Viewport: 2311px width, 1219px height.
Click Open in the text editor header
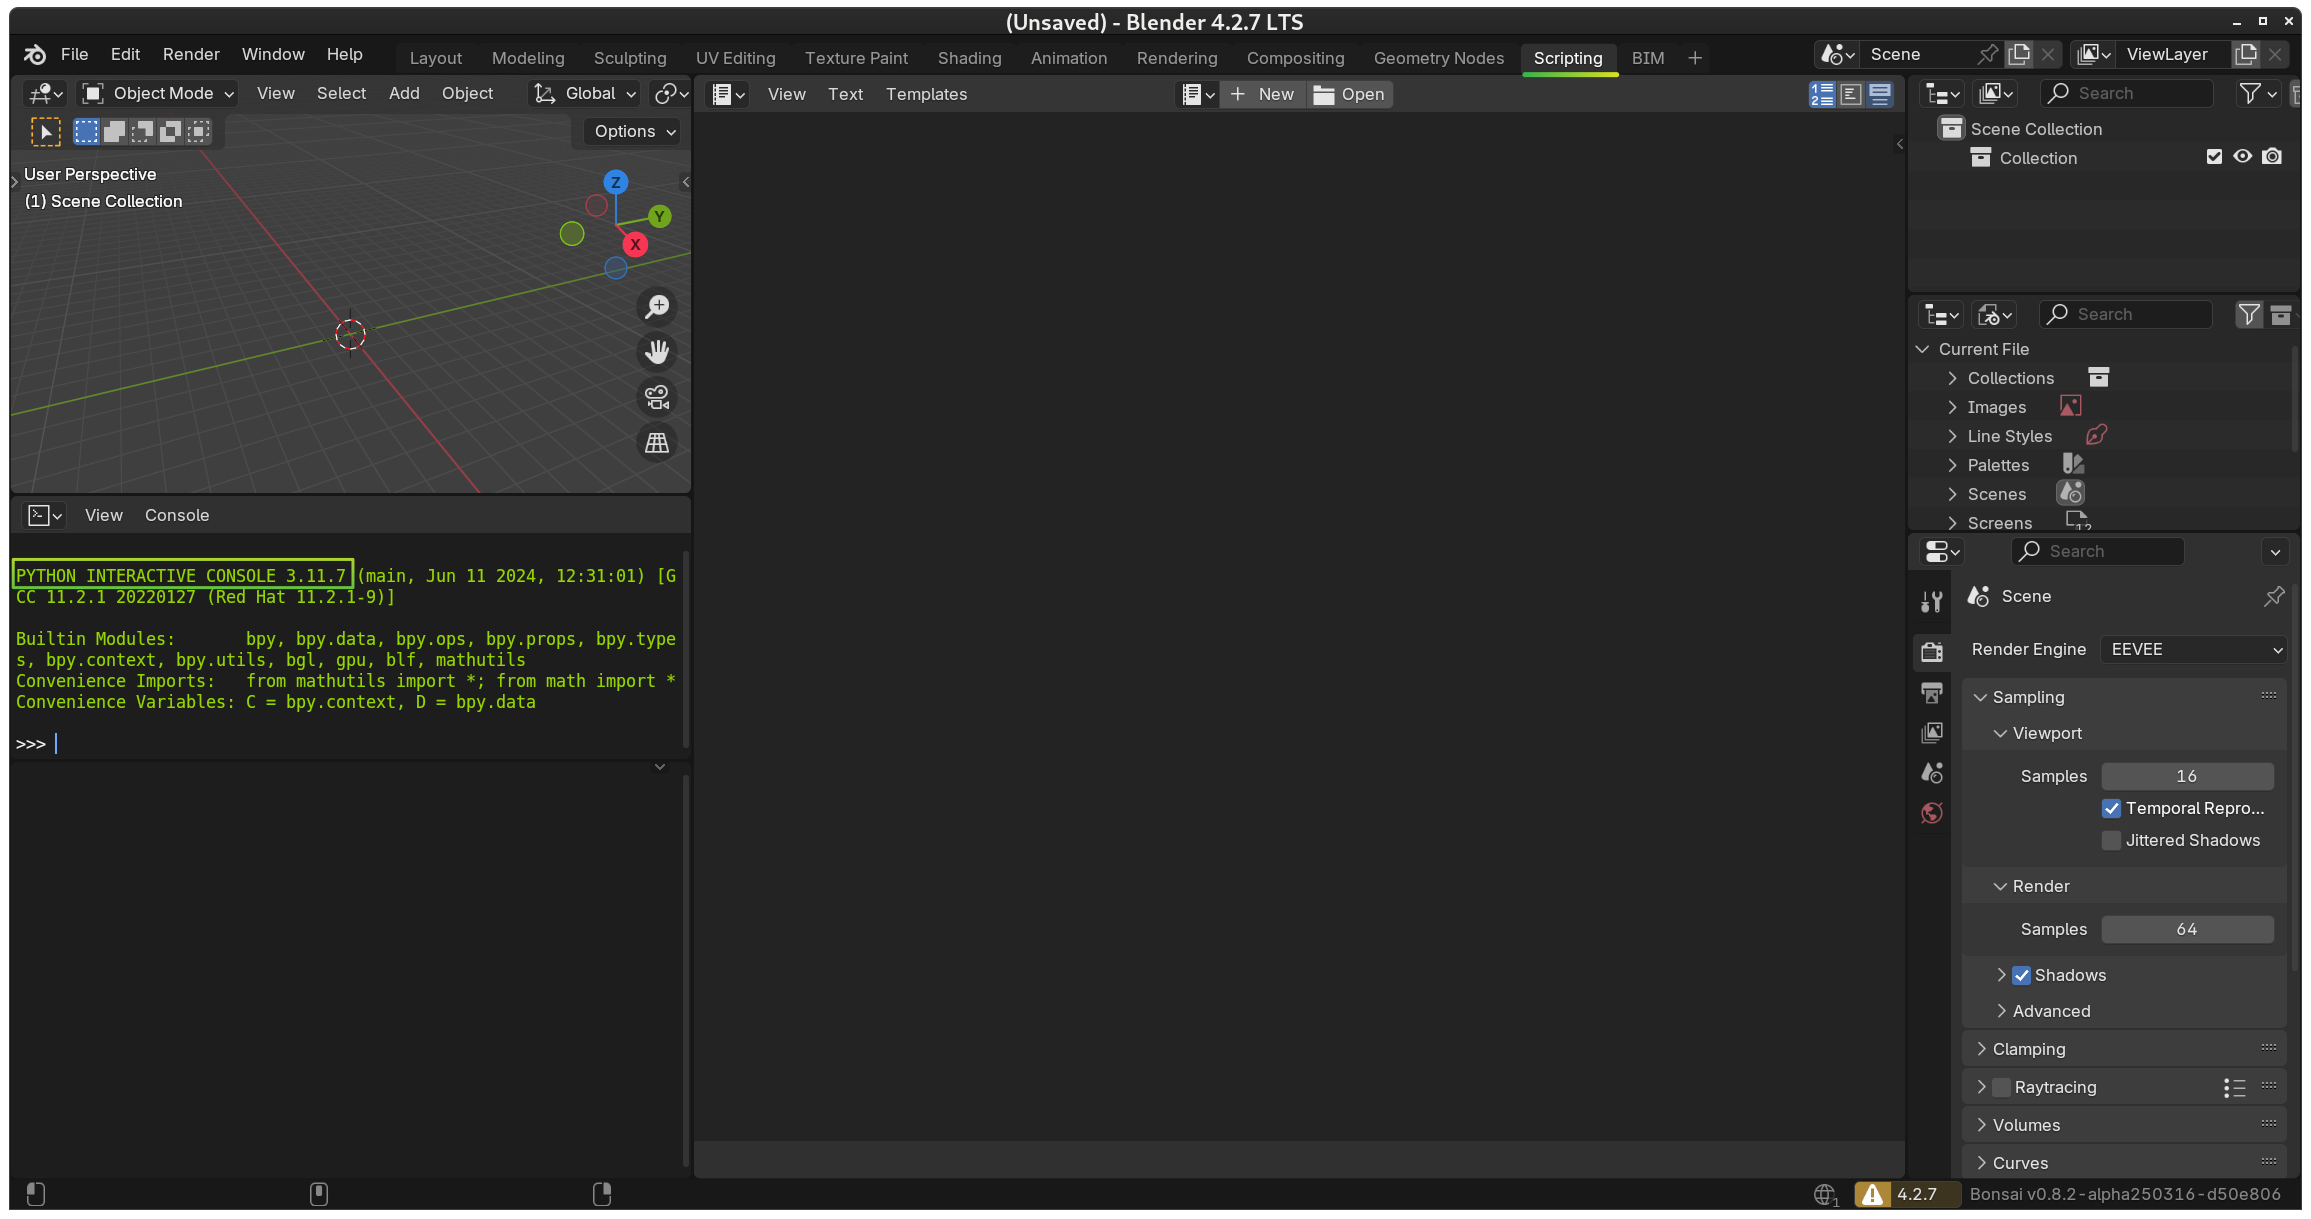(x=1349, y=94)
